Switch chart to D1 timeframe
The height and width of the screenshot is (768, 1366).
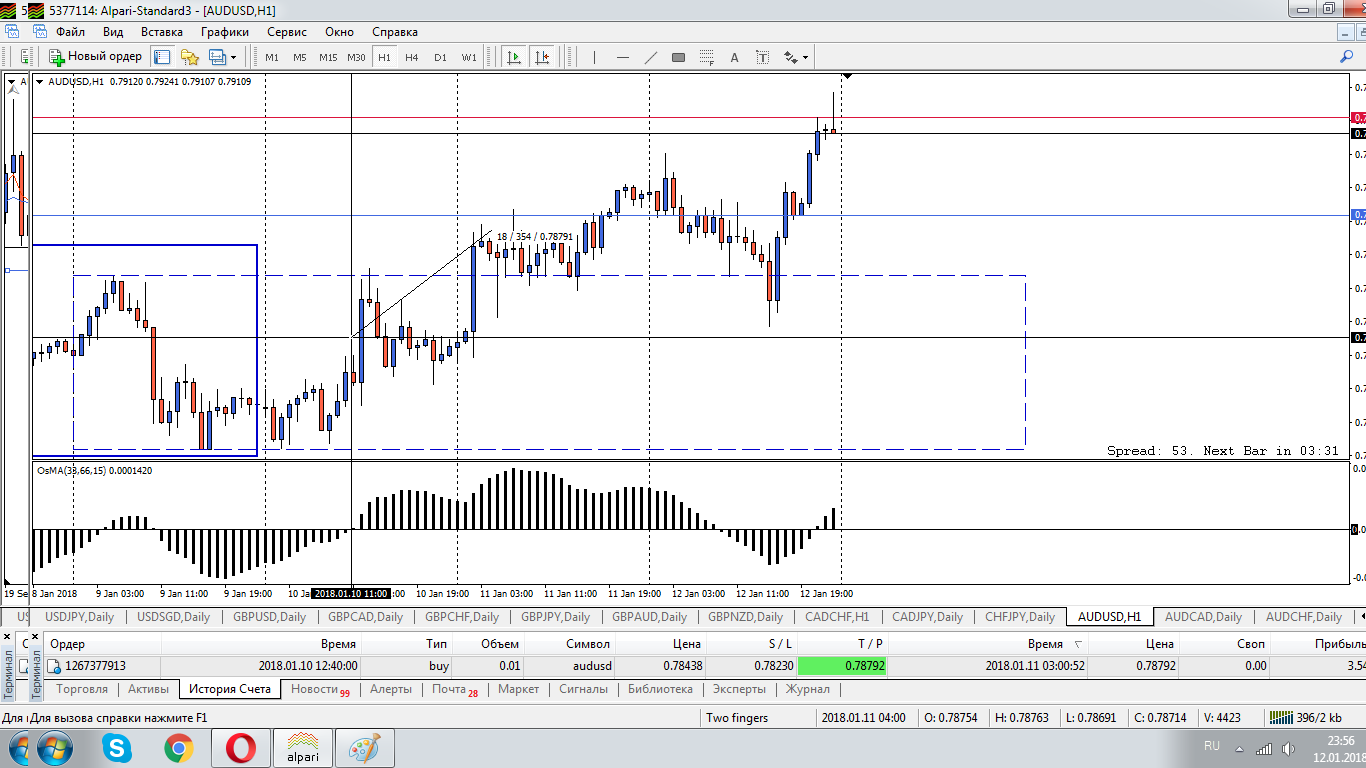[440, 57]
